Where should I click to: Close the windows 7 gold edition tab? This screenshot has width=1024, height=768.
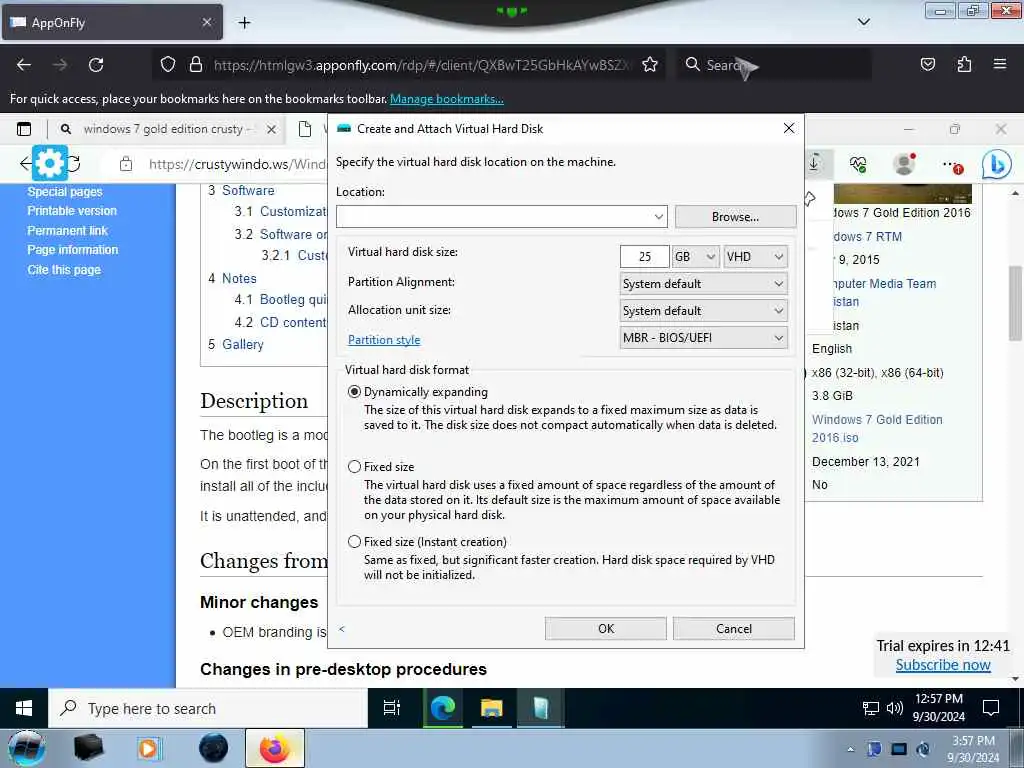click(x=272, y=129)
